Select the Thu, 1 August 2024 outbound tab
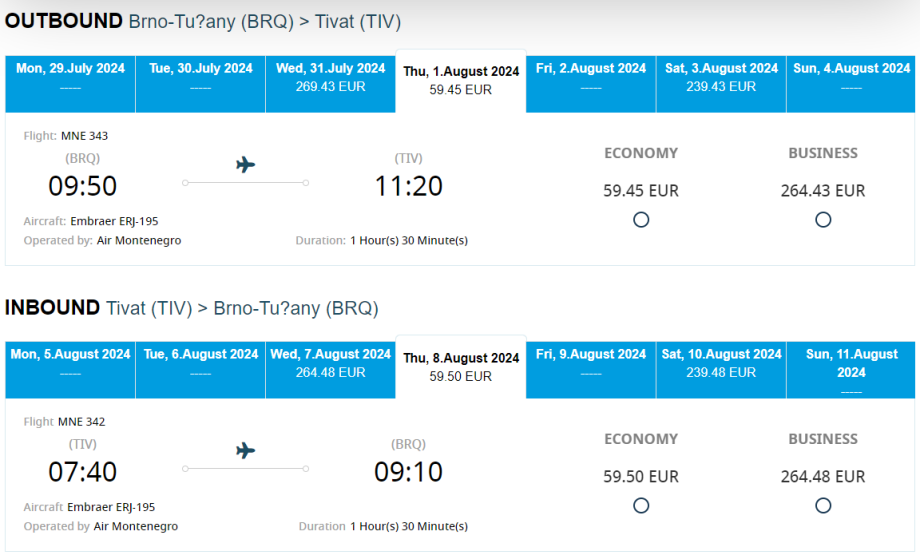 [461, 80]
